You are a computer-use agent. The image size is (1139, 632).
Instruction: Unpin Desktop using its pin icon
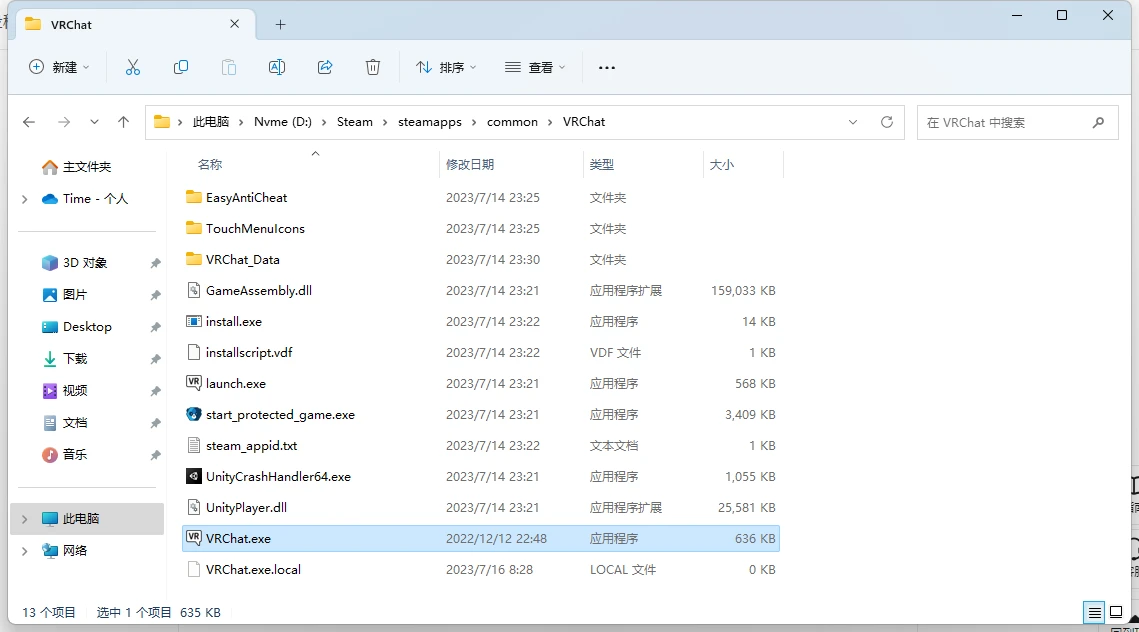tap(155, 327)
